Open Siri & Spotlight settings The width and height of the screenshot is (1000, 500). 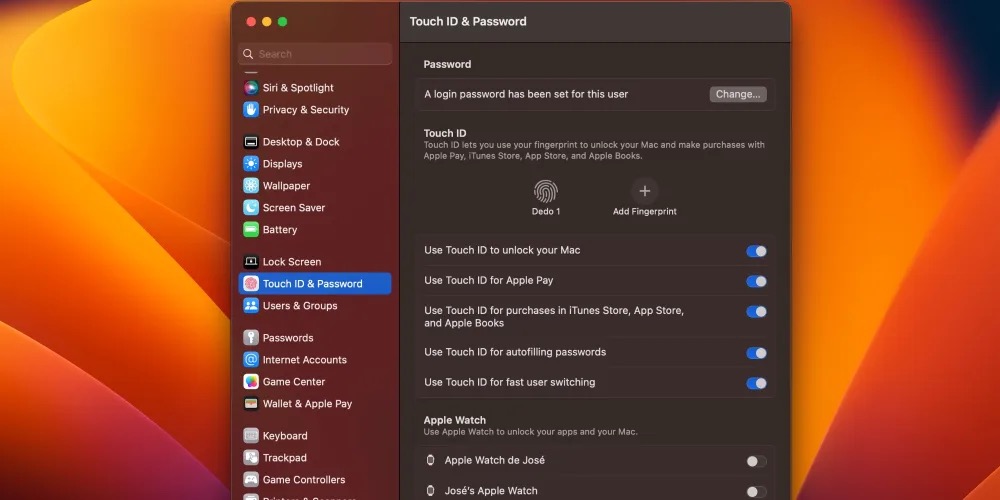pyautogui.click(x=297, y=88)
